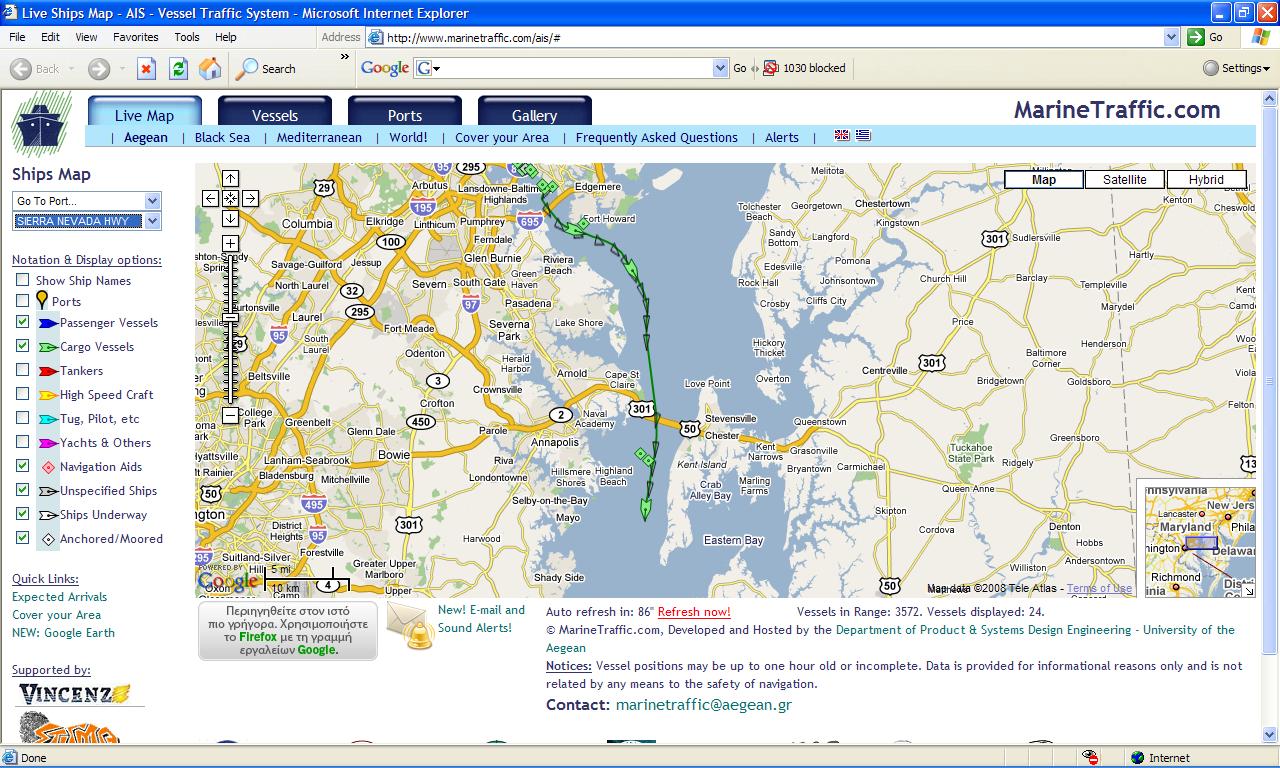
Task: Expand the Back button history arrow
Action: tap(72, 69)
